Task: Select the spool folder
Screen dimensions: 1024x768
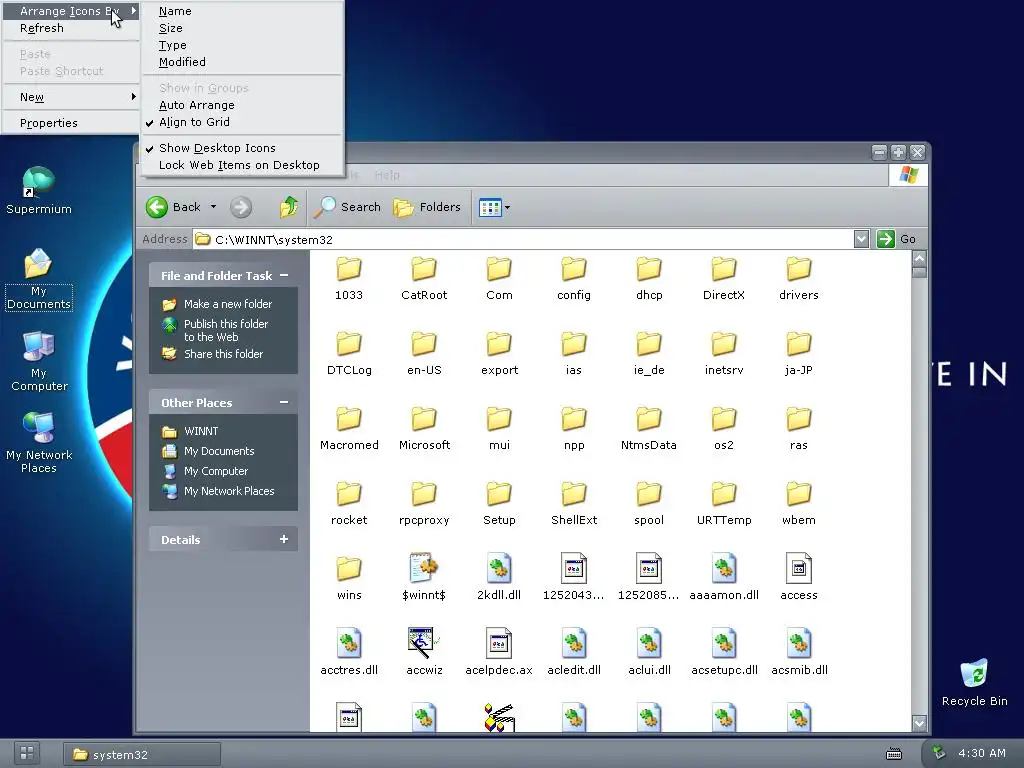Action: (648, 504)
